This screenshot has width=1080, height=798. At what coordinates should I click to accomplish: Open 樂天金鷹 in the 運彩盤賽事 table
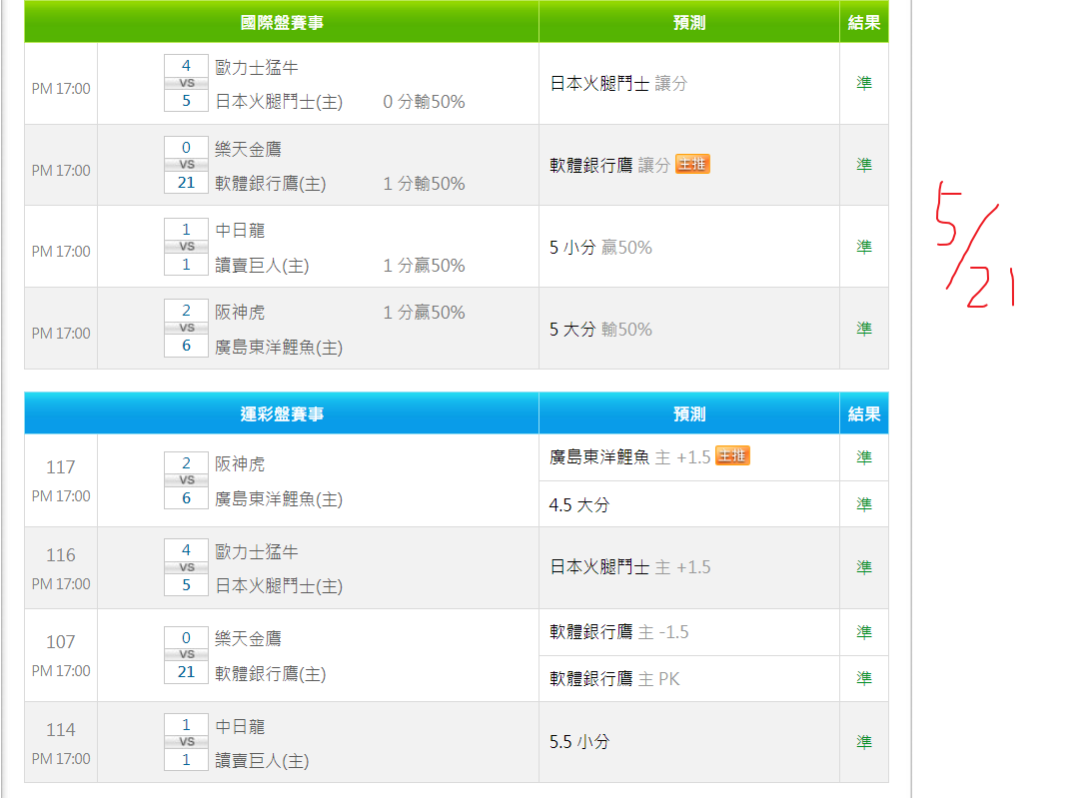tap(248, 638)
